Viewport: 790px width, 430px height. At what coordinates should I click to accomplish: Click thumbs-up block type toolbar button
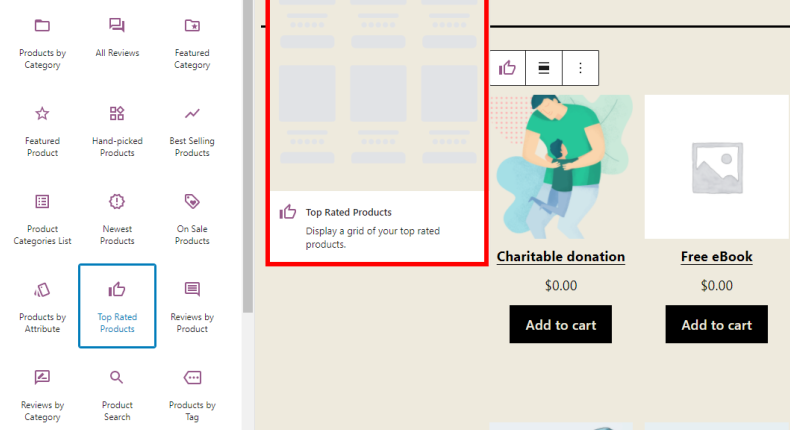[508, 68]
